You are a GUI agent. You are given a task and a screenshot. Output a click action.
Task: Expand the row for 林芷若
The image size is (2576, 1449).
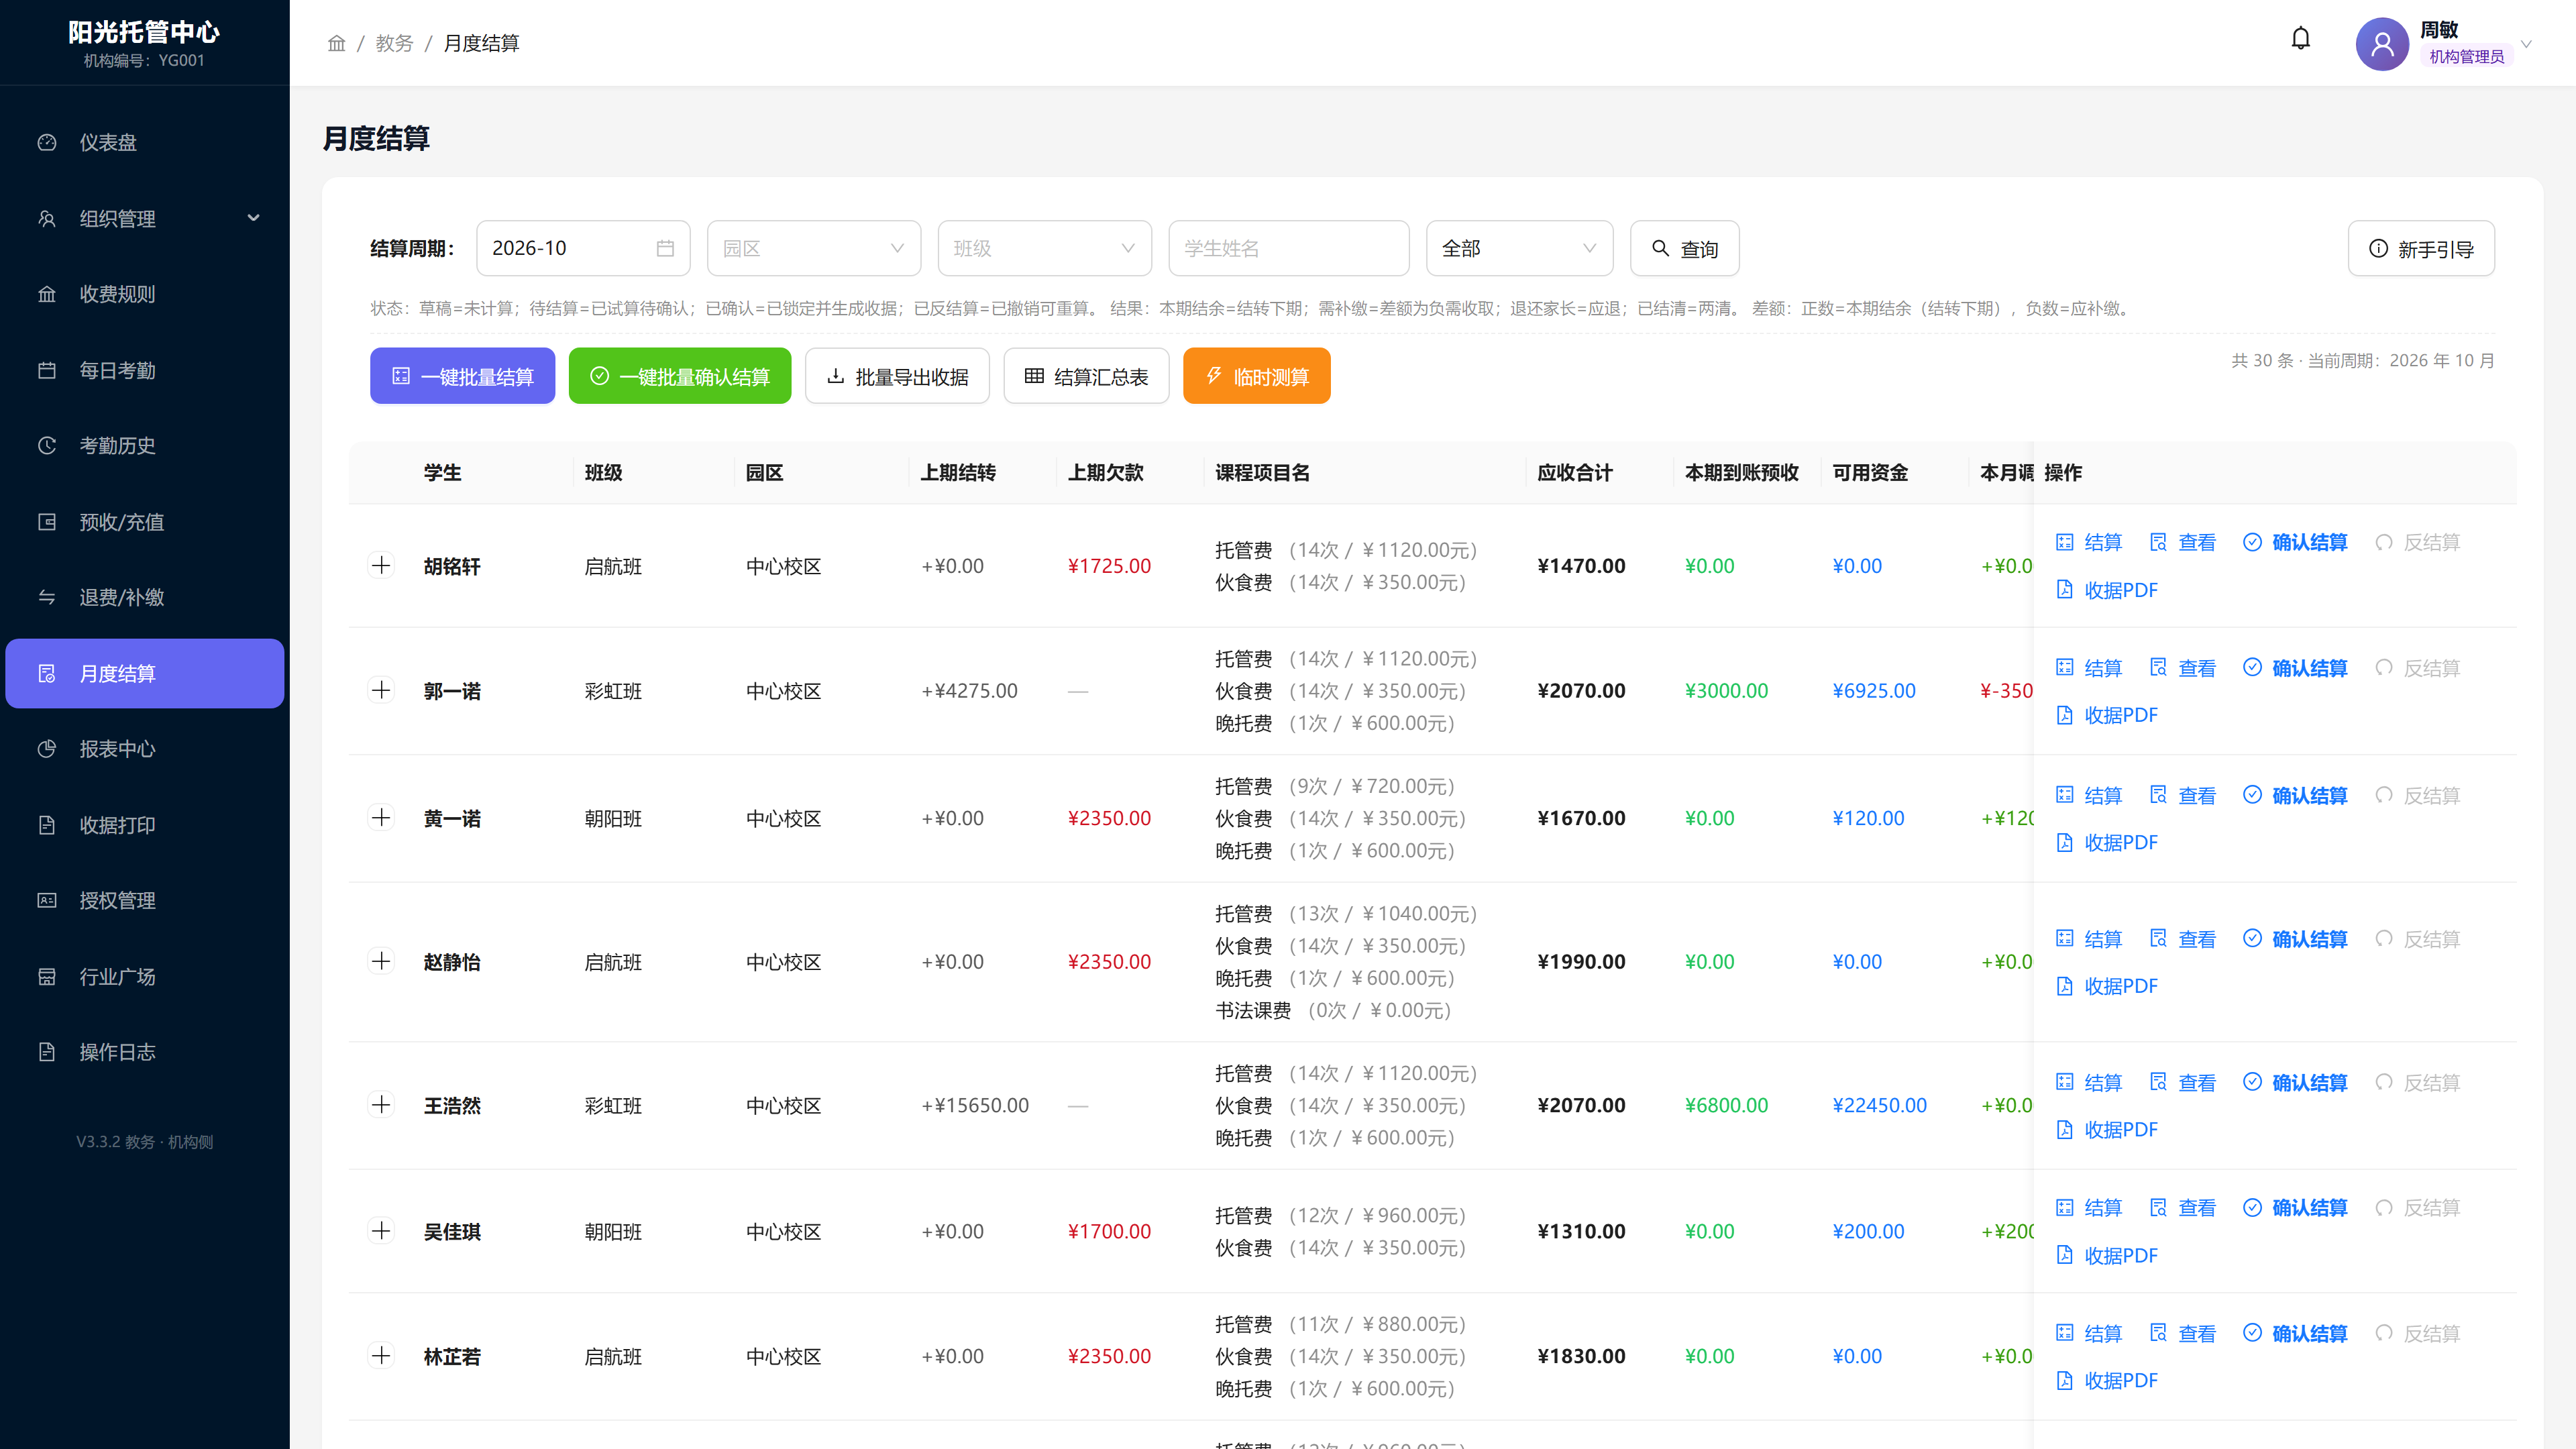tap(381, 1356)
